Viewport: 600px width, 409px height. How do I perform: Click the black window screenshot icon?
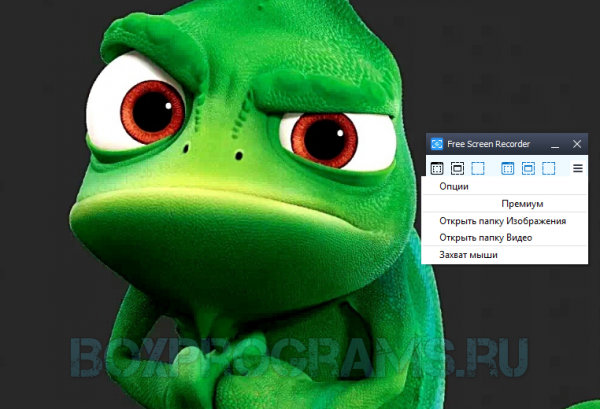point(457,168)
